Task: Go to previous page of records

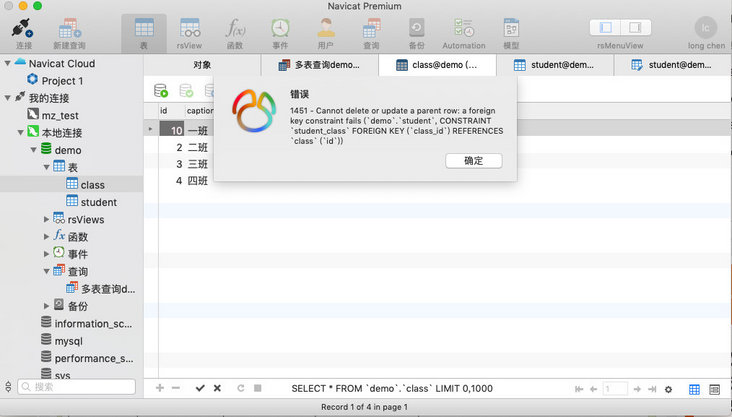Action: coord(593,389)
